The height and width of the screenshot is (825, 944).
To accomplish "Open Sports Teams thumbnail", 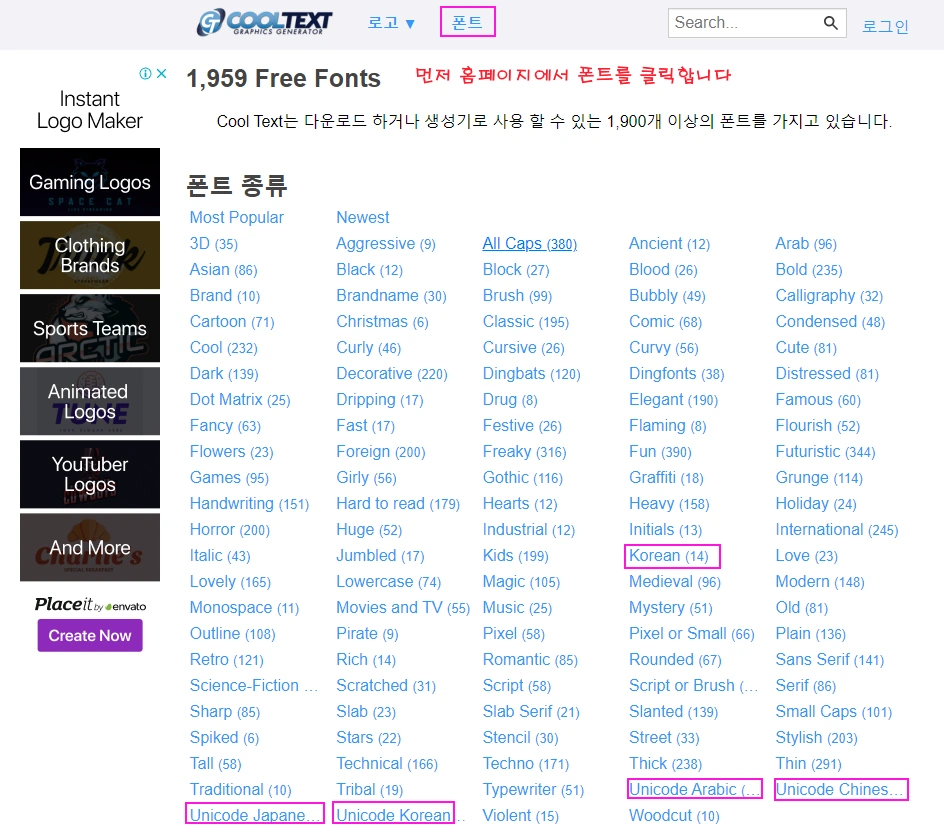I will pyautogui.click(x=90, y=328).
